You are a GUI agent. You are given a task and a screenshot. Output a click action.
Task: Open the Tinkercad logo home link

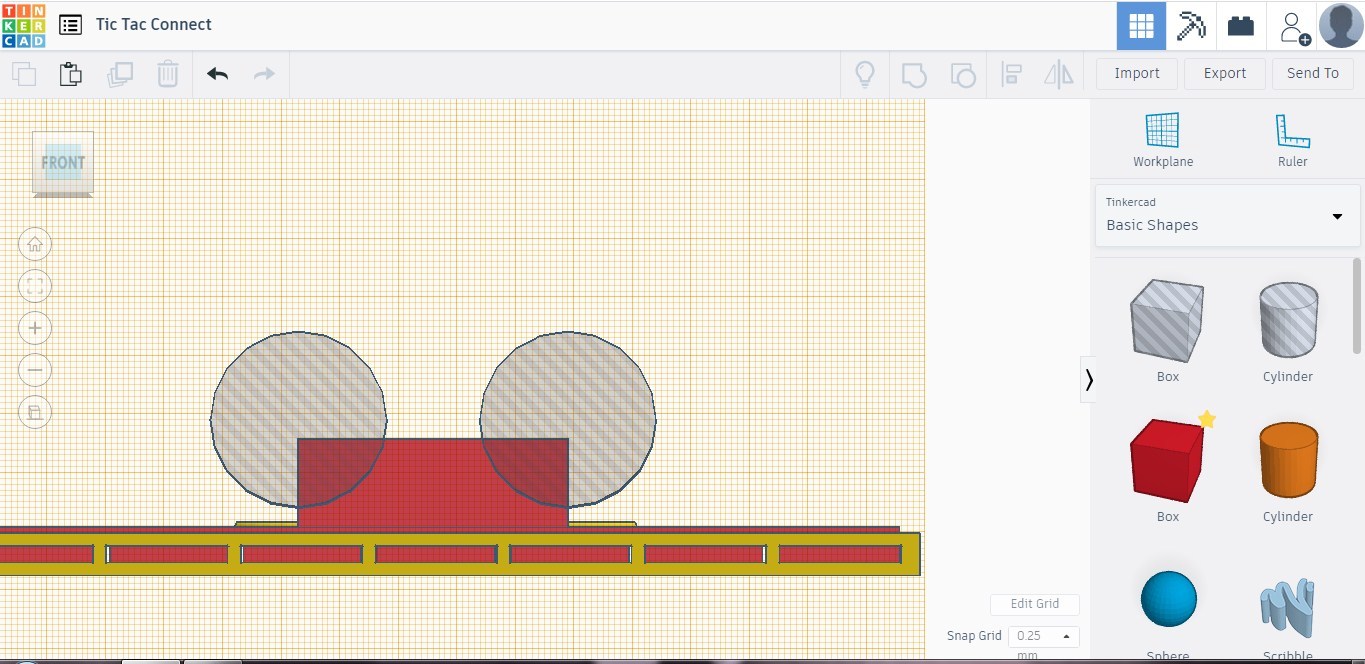click(23, 25)
